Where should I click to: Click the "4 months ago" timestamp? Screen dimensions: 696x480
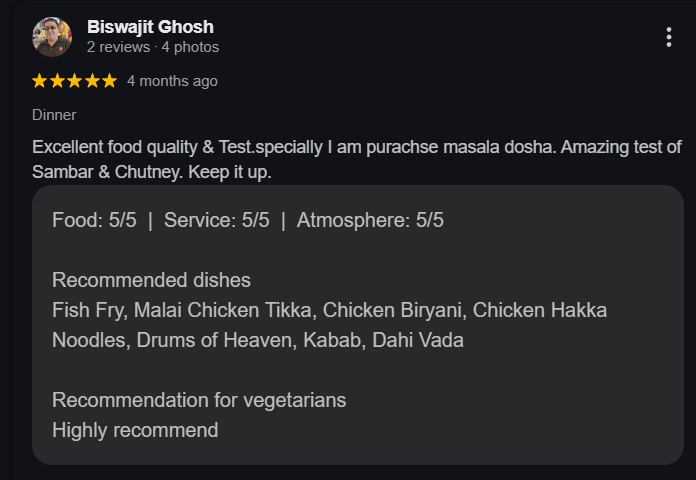(x=172, y=81)
